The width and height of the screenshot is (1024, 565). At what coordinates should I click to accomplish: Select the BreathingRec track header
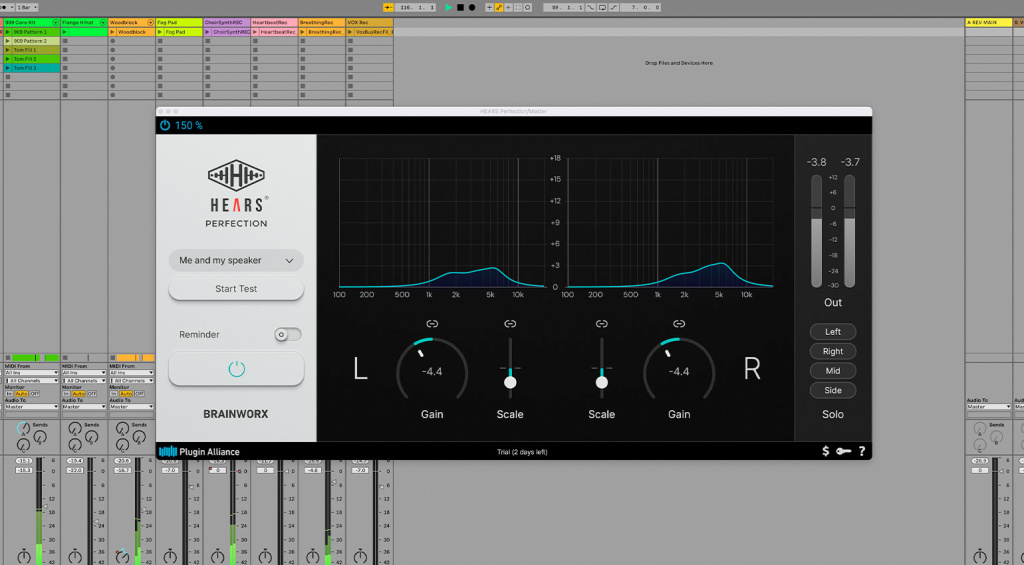322,22
